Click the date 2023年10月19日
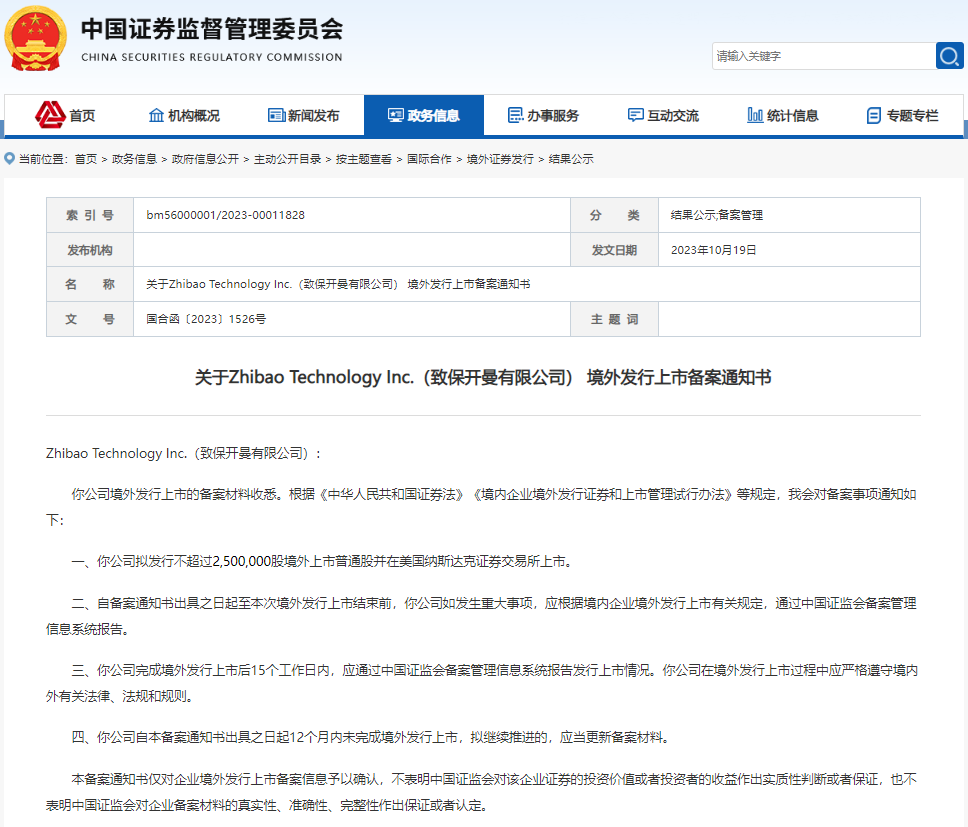This screenshot has height=827, width=968. tap(714, 250)
